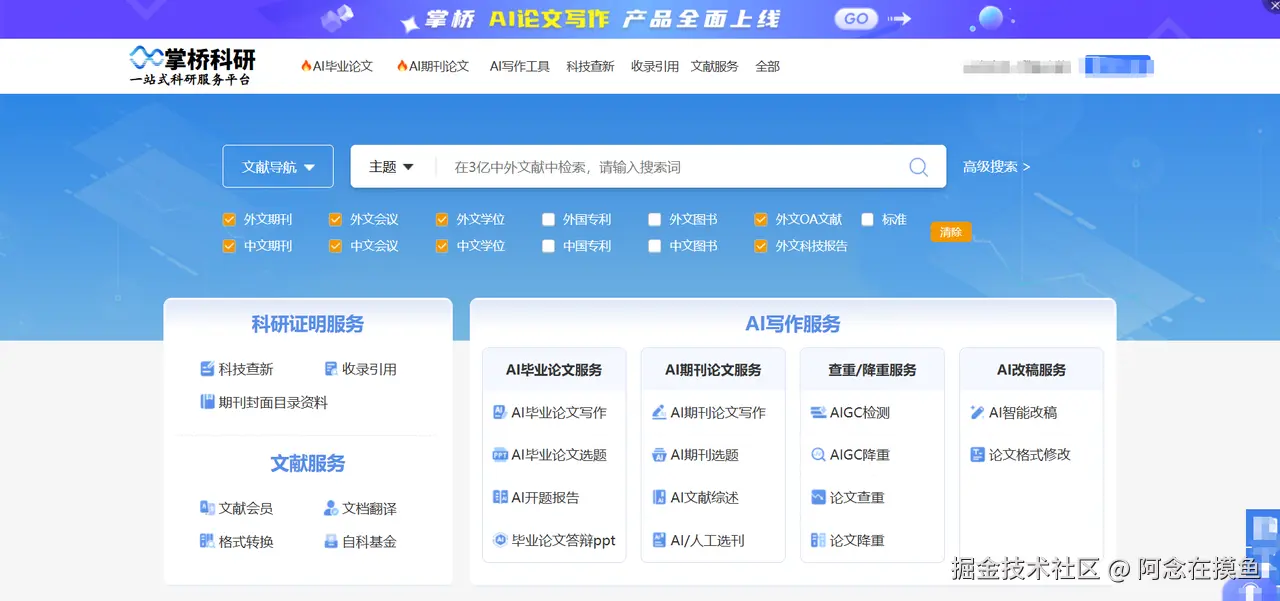This screenshot has height=601, width=1280.
Task: Click the 文献会员 icon
Action: (207, 508)
